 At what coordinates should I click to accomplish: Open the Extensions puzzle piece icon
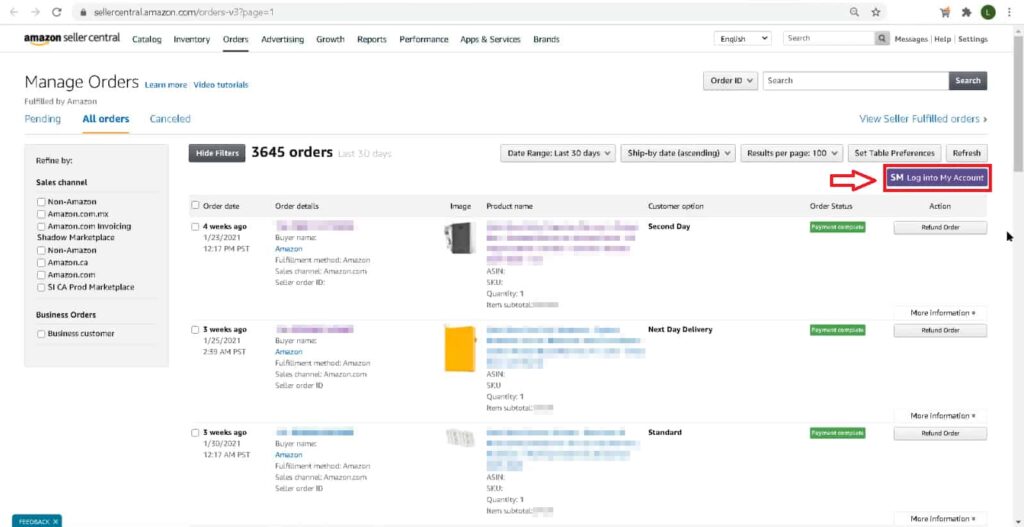pos(967,12)
